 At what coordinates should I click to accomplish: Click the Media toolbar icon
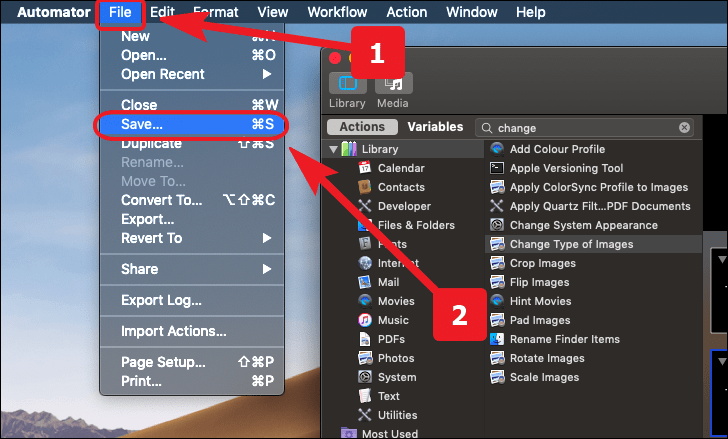coord(393,84)
